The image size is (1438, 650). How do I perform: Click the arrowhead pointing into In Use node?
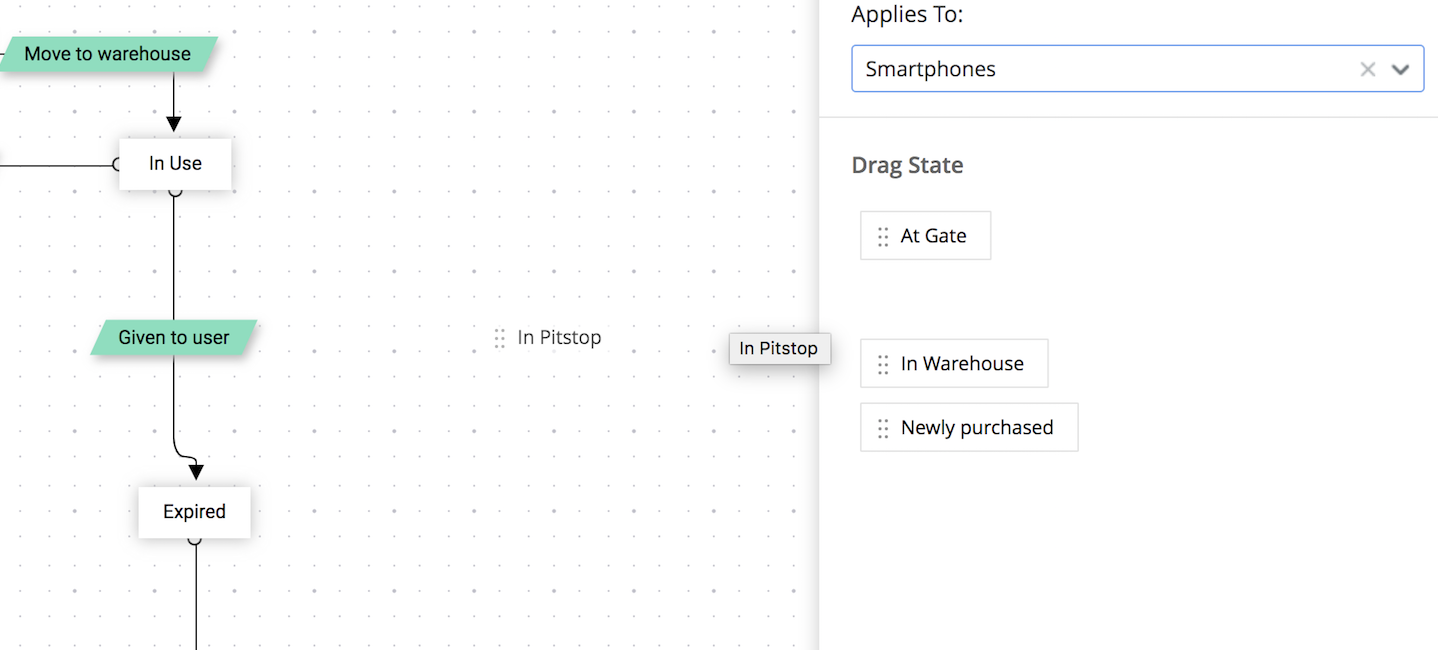coord(174,124)
